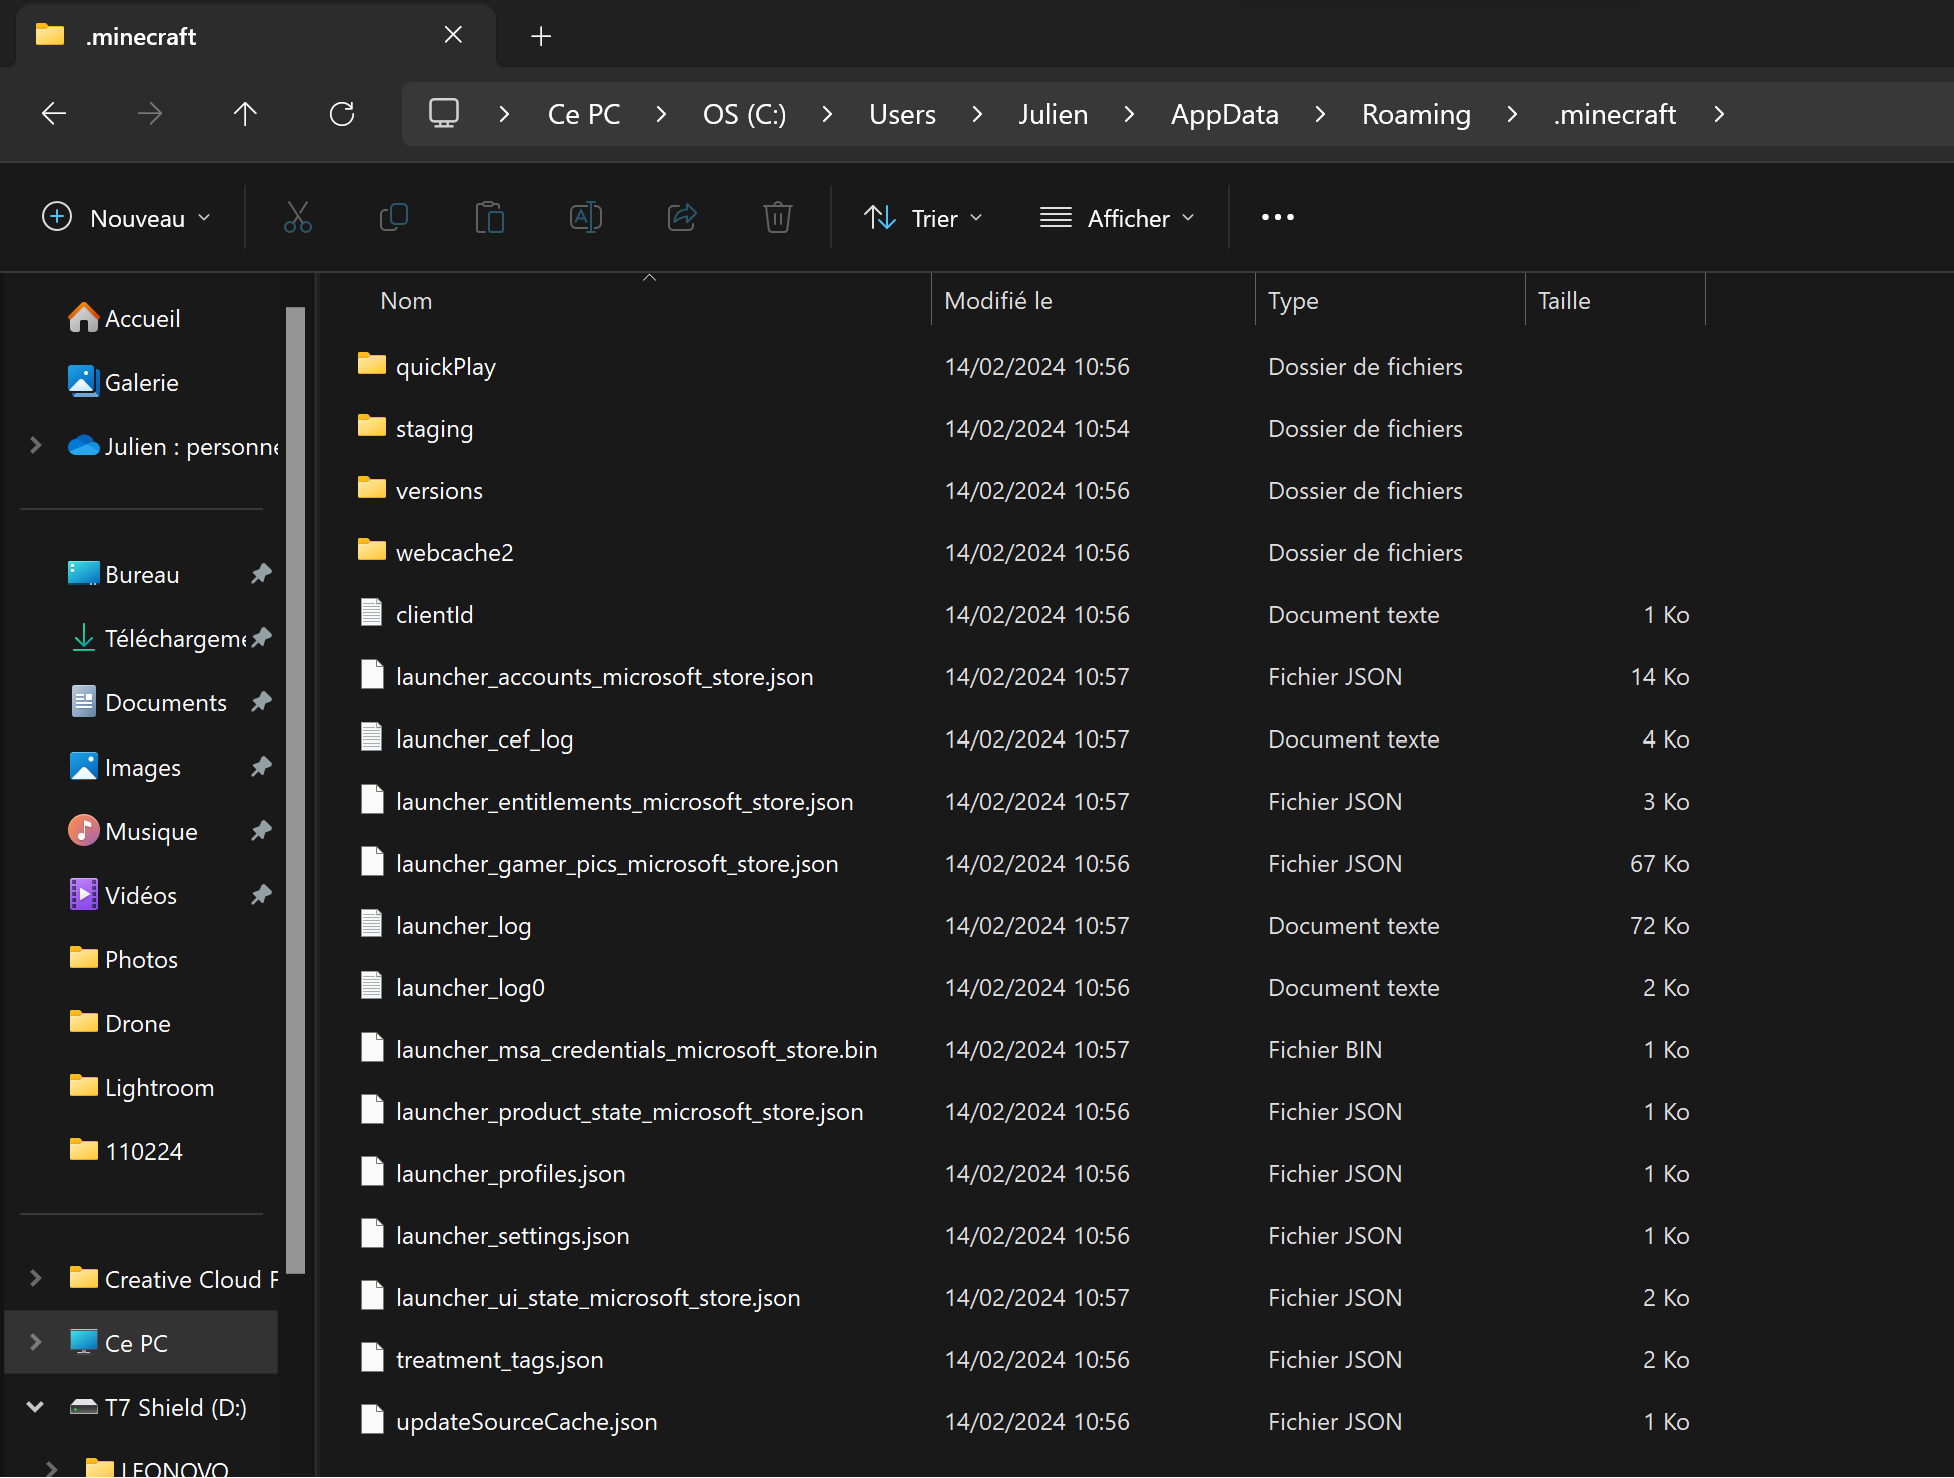The image size is (1954, 1478).
Task: Go back with the left arrow
Action: click(x=54, y=114)
